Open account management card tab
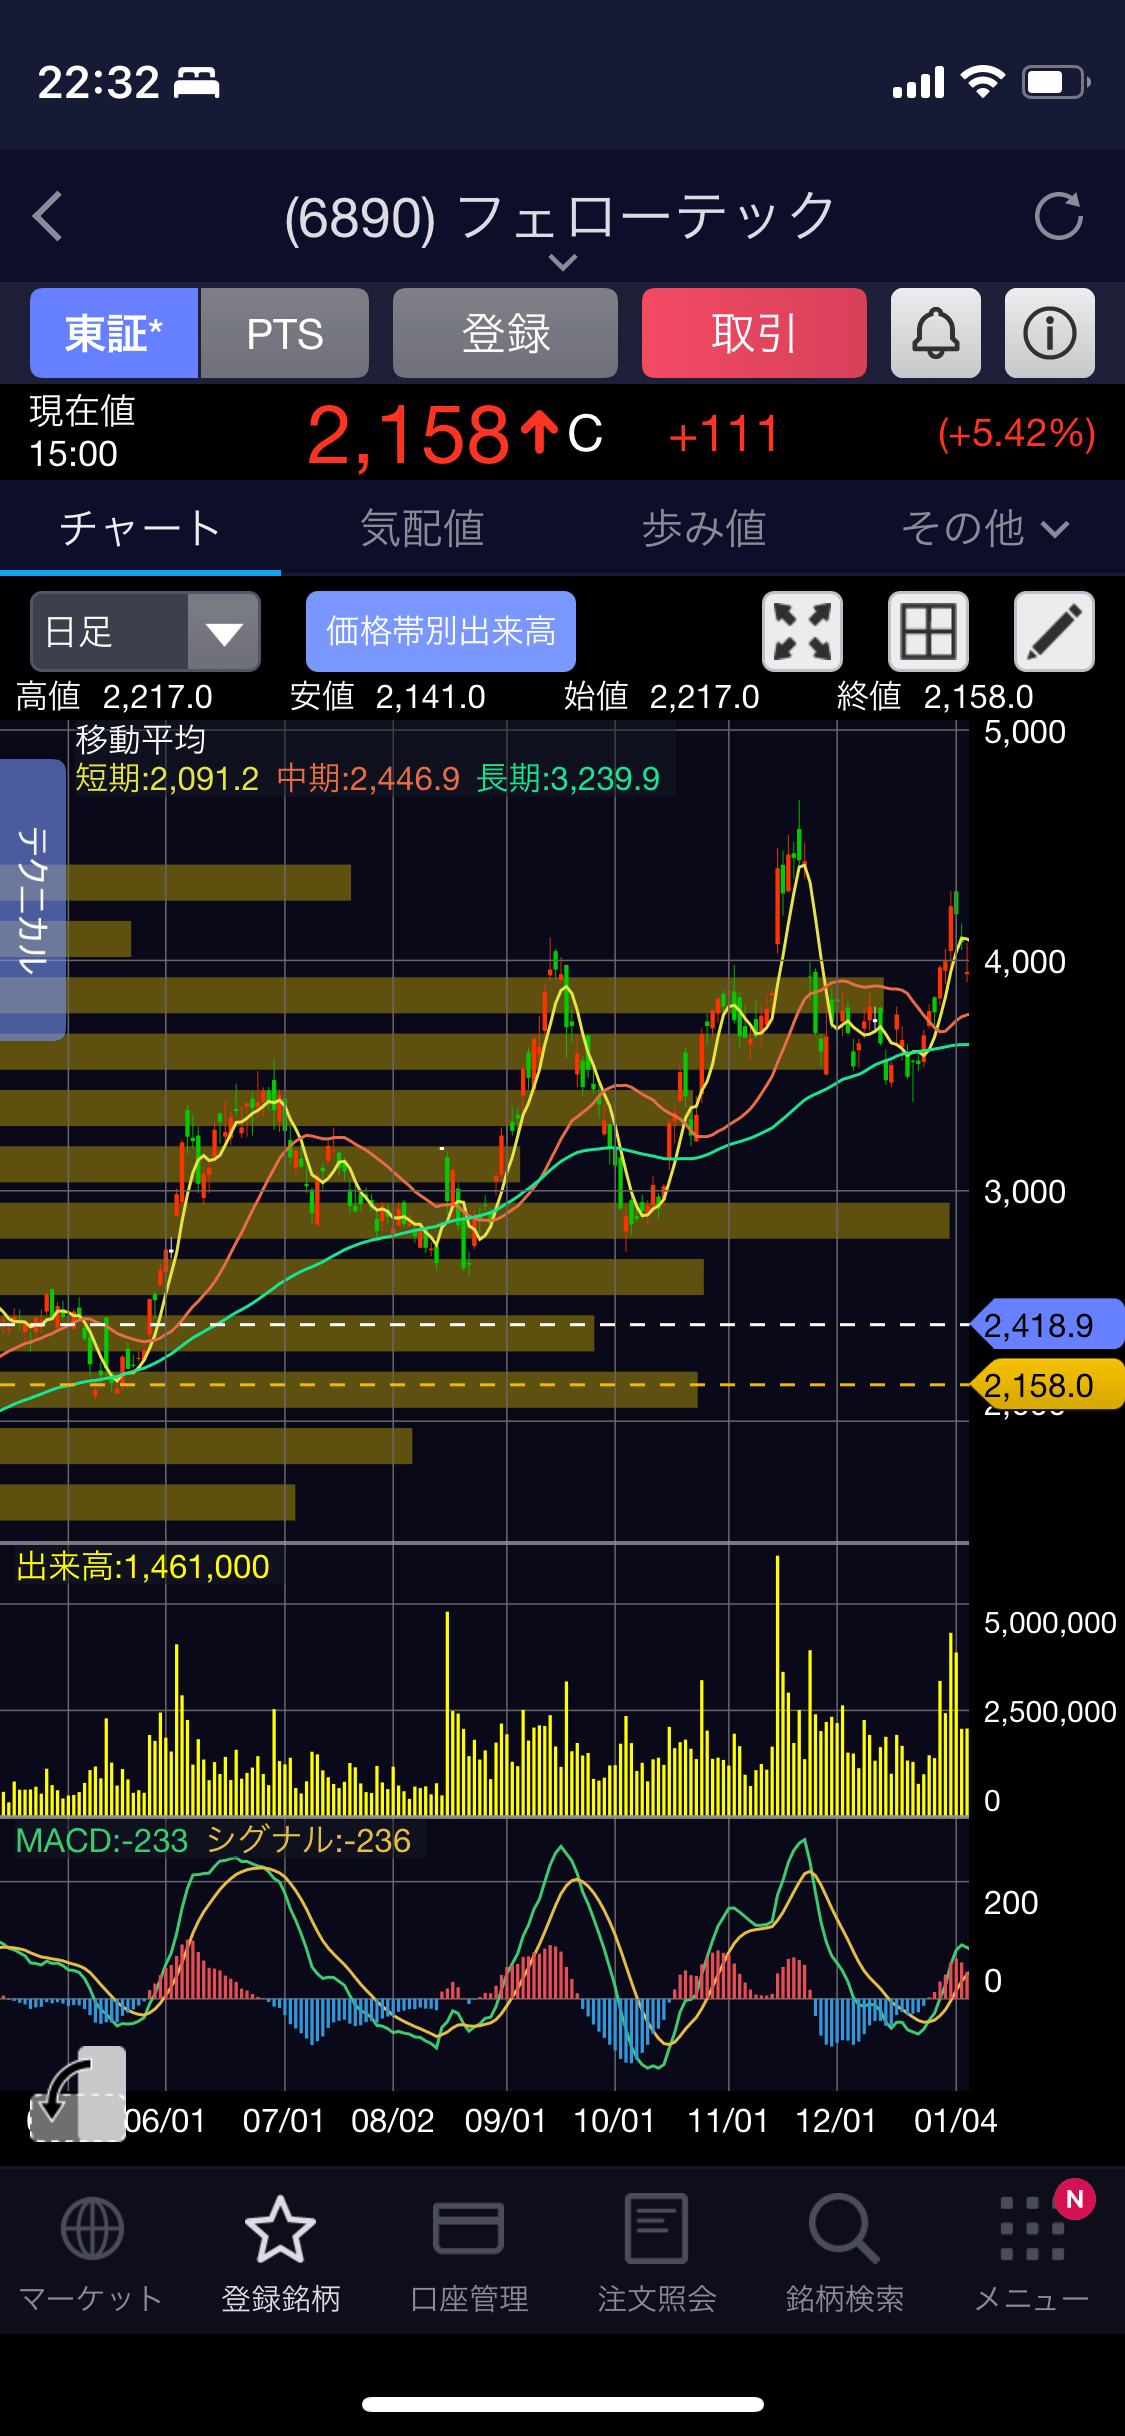The width and height of the screenshot is (1125, 2436). tap(468, 2255)
